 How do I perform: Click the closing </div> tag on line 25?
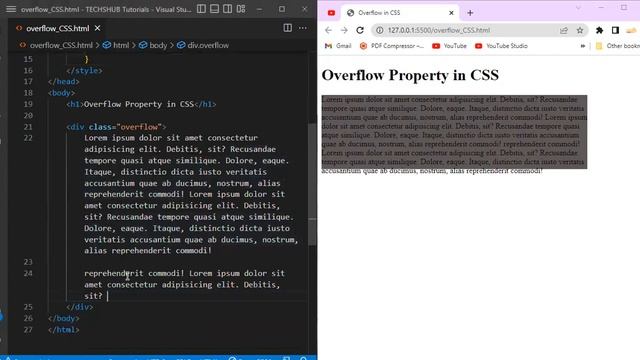80,307
